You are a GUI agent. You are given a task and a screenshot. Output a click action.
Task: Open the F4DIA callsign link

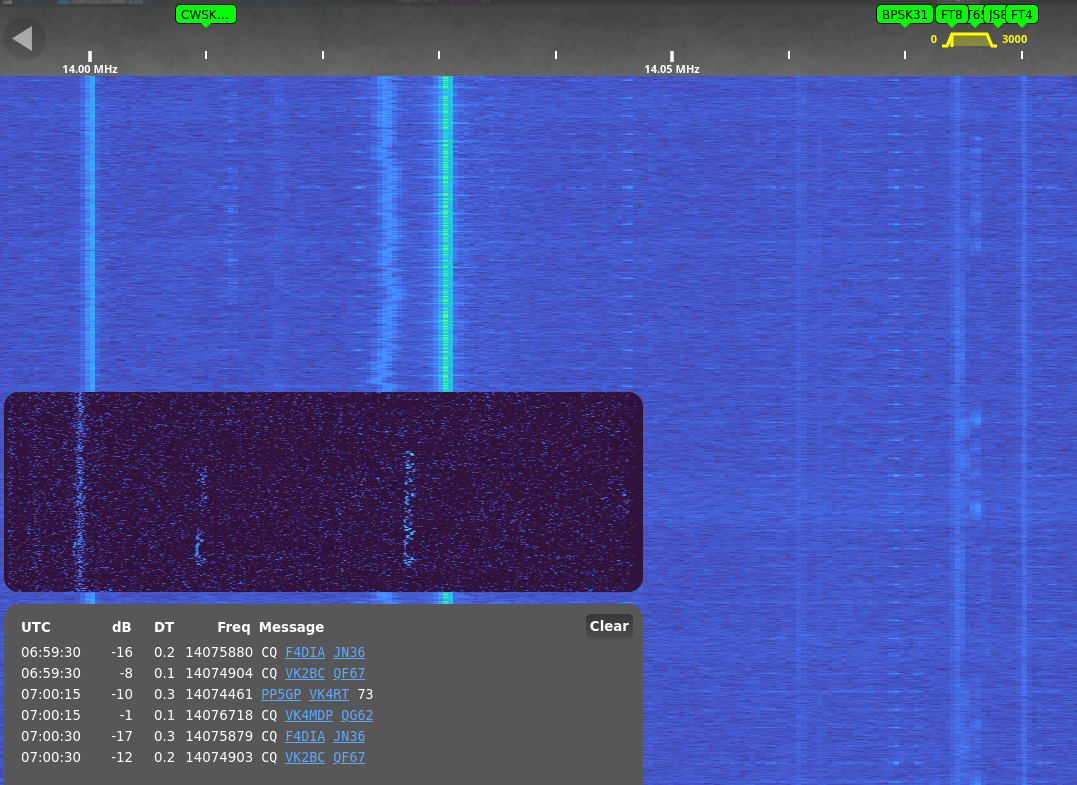coord(304,652)
